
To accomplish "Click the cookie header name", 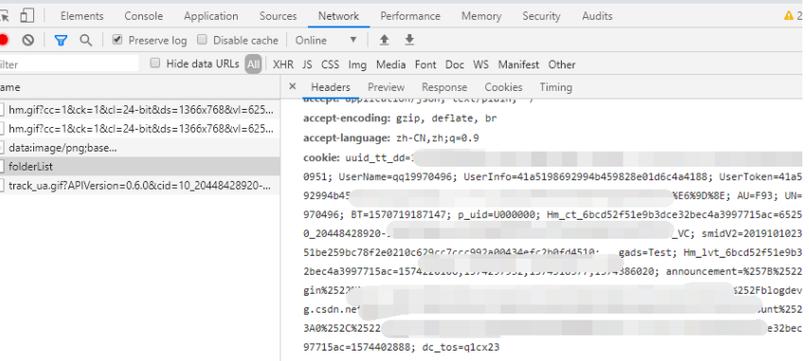I will 321,157.
